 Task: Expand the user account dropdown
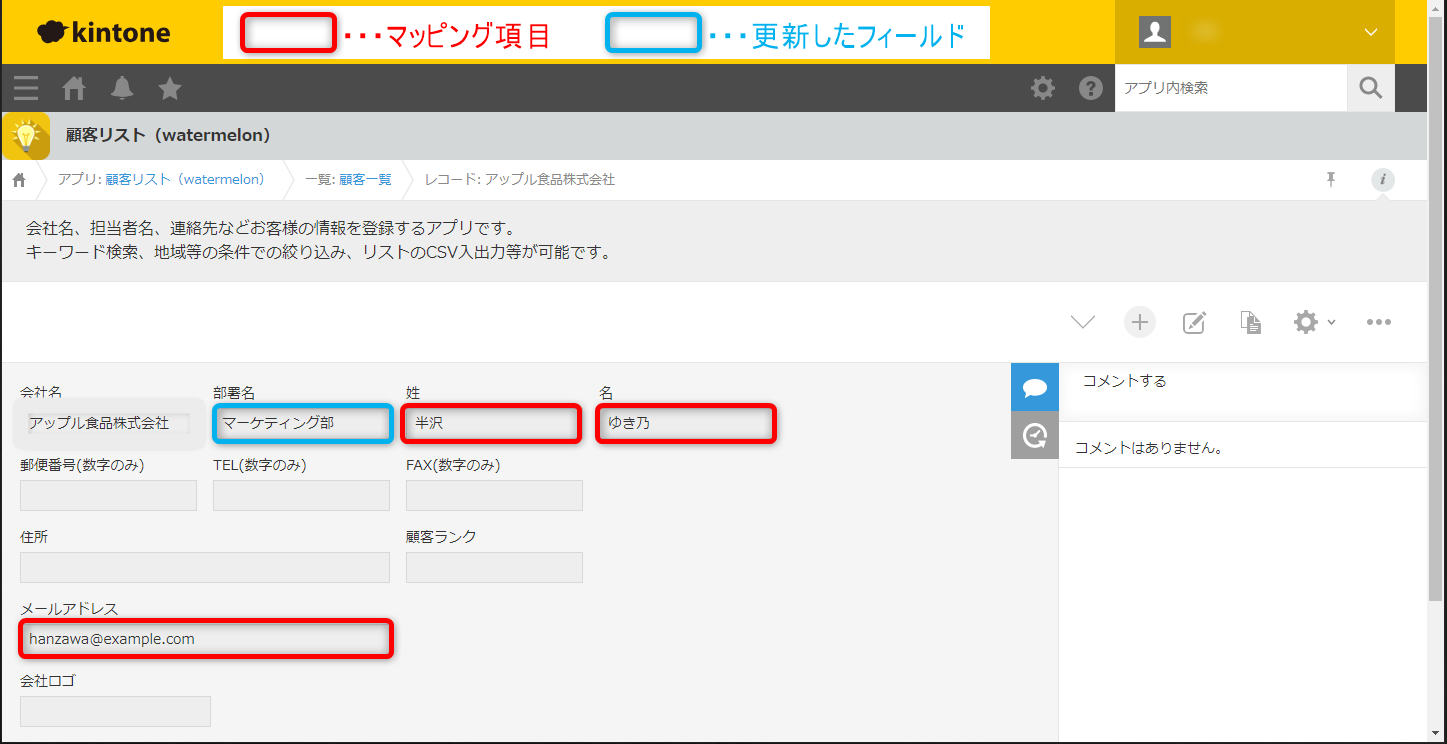tap(1370, 32)
